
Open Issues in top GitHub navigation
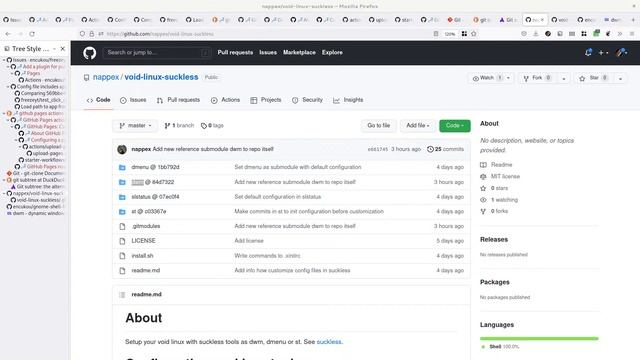268,53
